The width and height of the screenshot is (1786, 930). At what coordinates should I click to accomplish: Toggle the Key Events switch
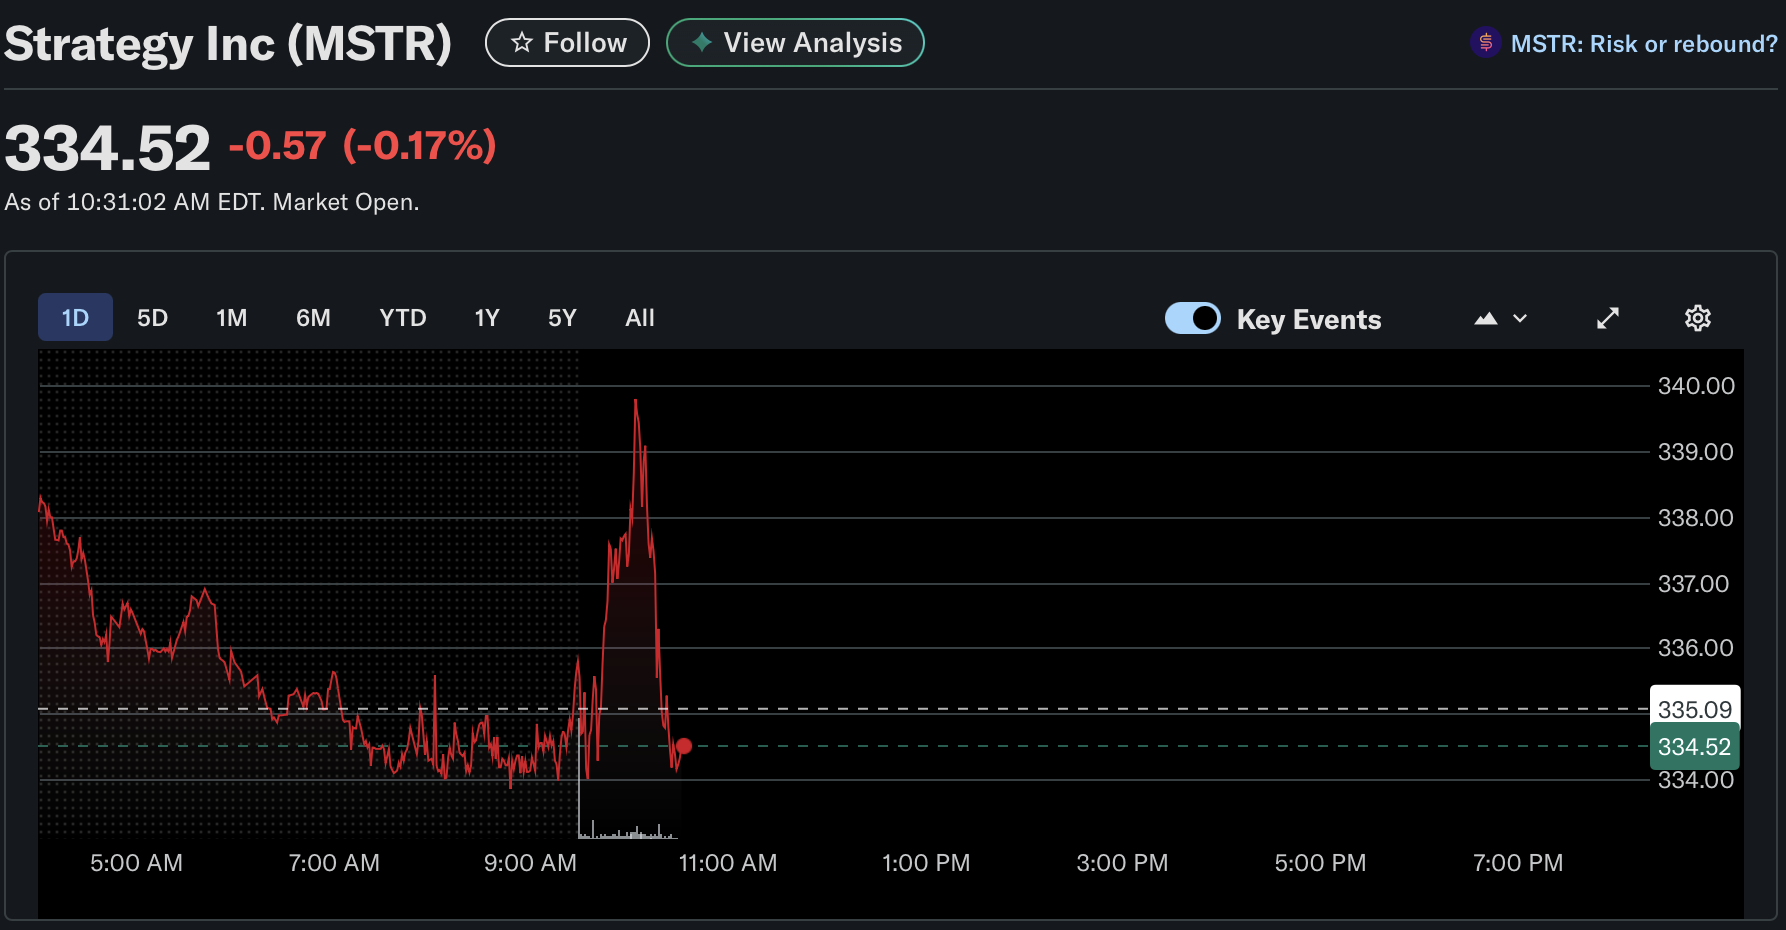(x=1193, y=318)
